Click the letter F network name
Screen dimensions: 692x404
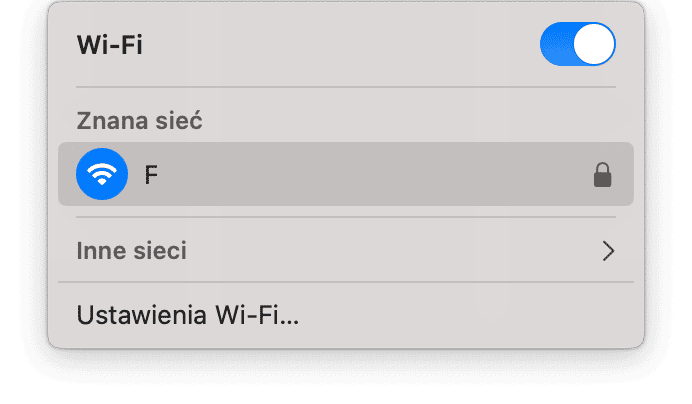tap(152, 175)
